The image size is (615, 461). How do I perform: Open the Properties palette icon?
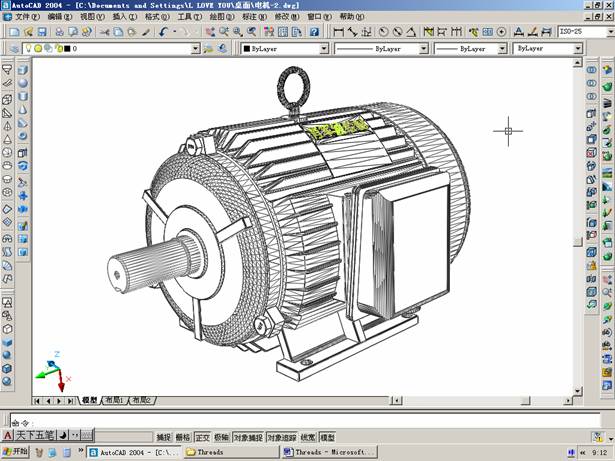tap(269, 32)
